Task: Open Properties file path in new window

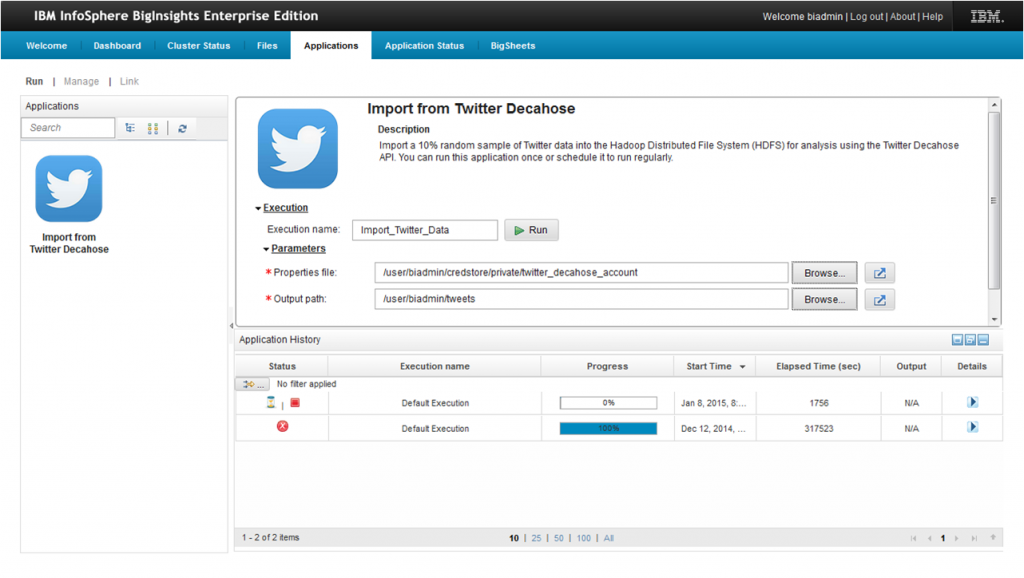Action: (880, 273)
